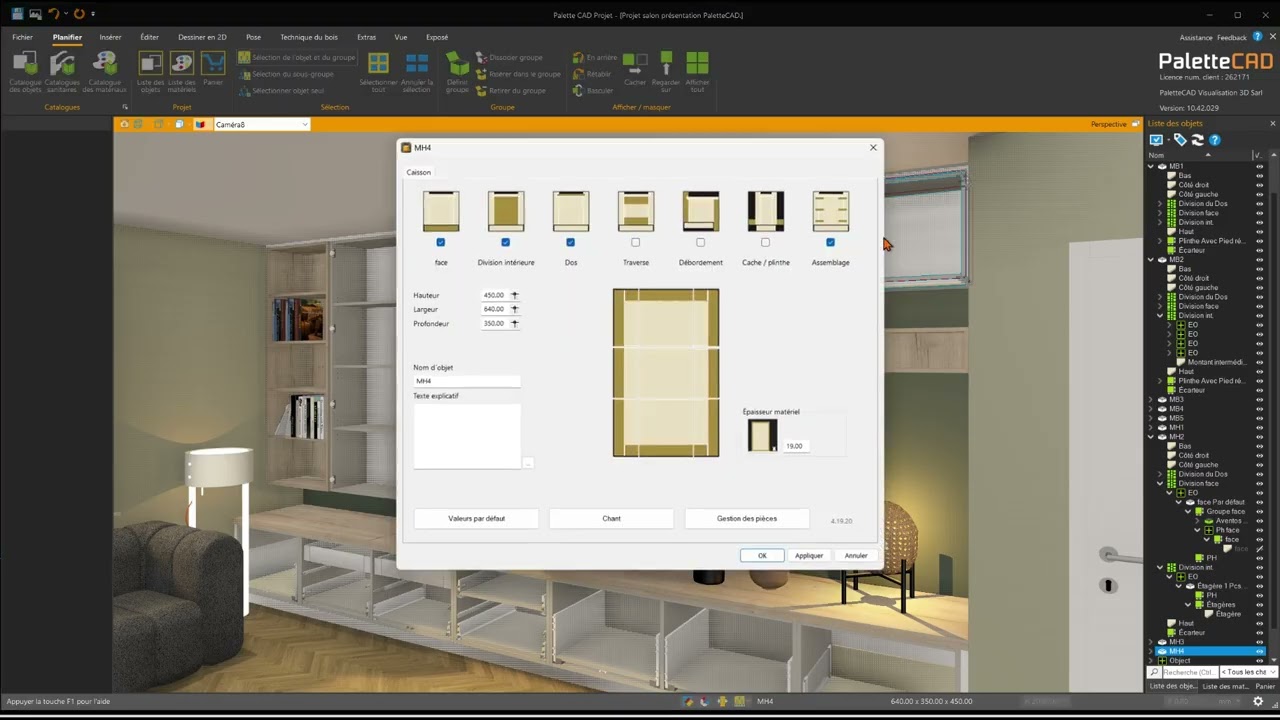
Task: Click the Regarder sur icon
Action: (x=666, y=64)
